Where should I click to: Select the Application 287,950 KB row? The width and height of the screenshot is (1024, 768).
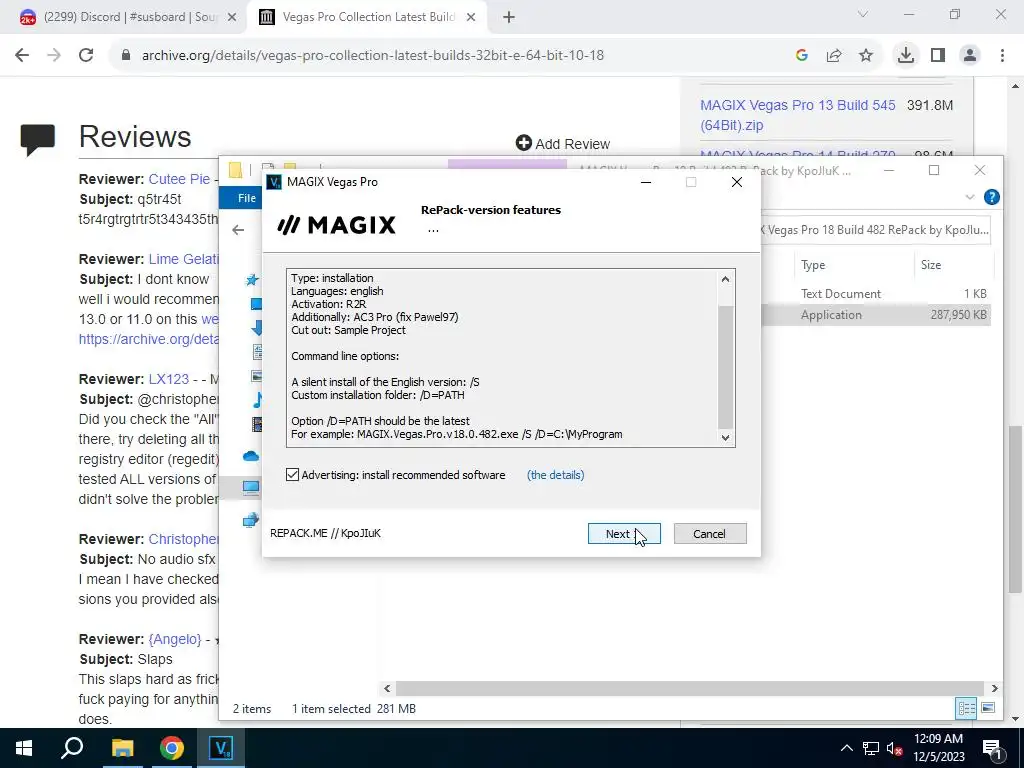[876, 315]
